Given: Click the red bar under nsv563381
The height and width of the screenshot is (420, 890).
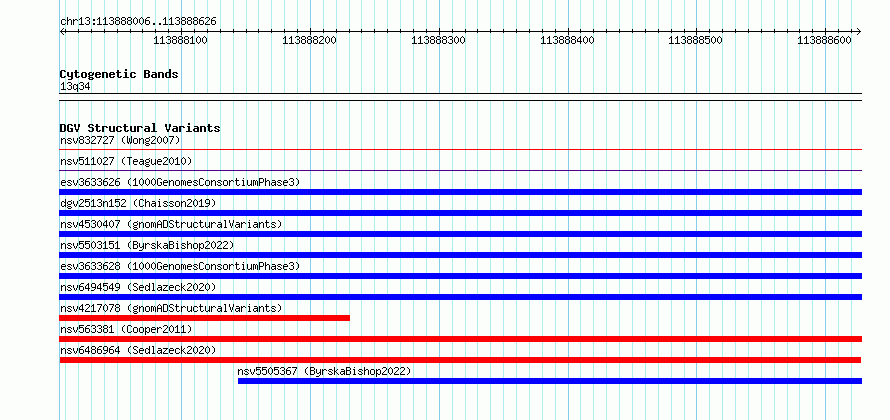Looking at the screenshot, I should point(461,339).
